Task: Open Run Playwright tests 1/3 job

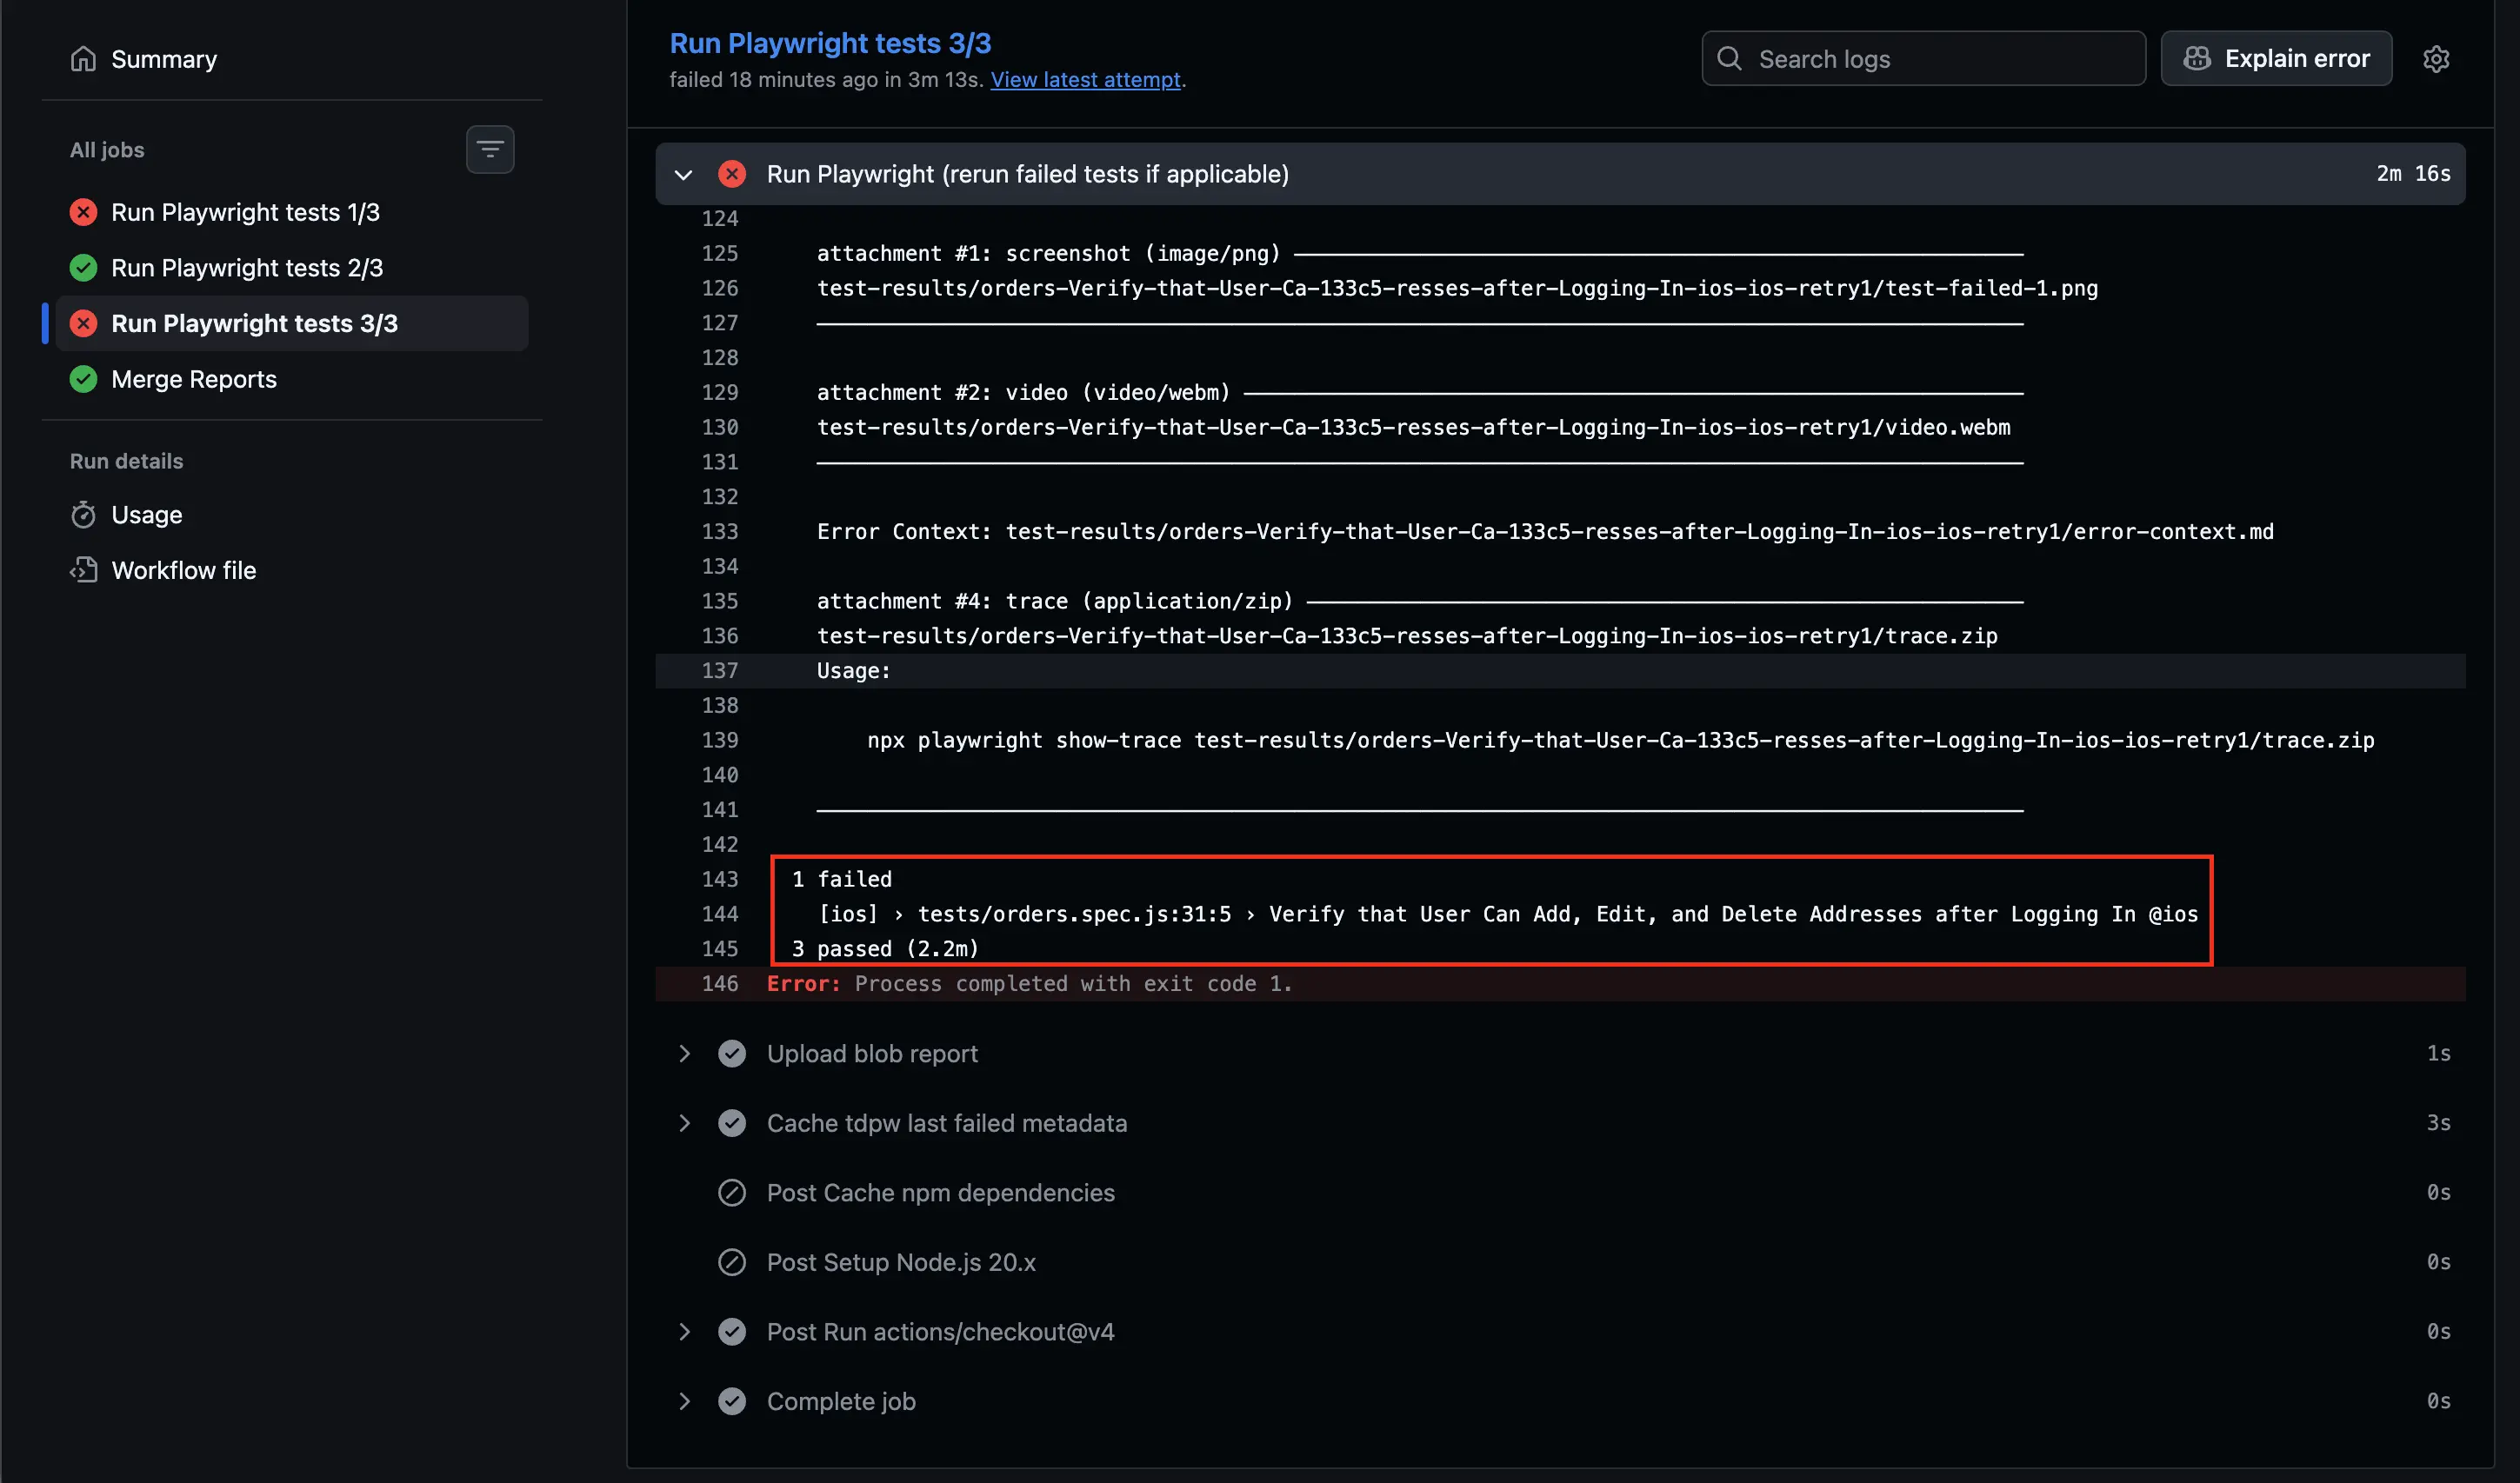Action: [245, 212]
